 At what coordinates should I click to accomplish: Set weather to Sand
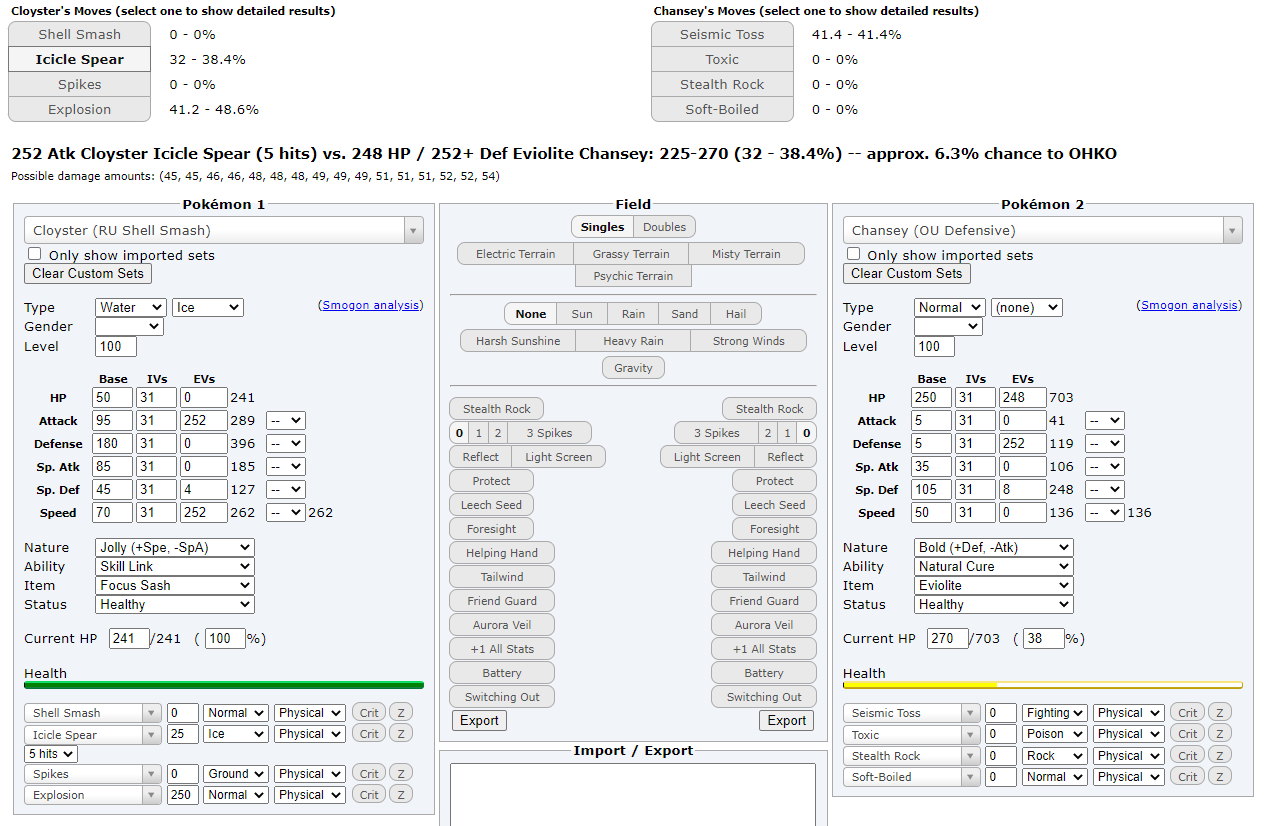pyautogui.click(x=685, y=314)
